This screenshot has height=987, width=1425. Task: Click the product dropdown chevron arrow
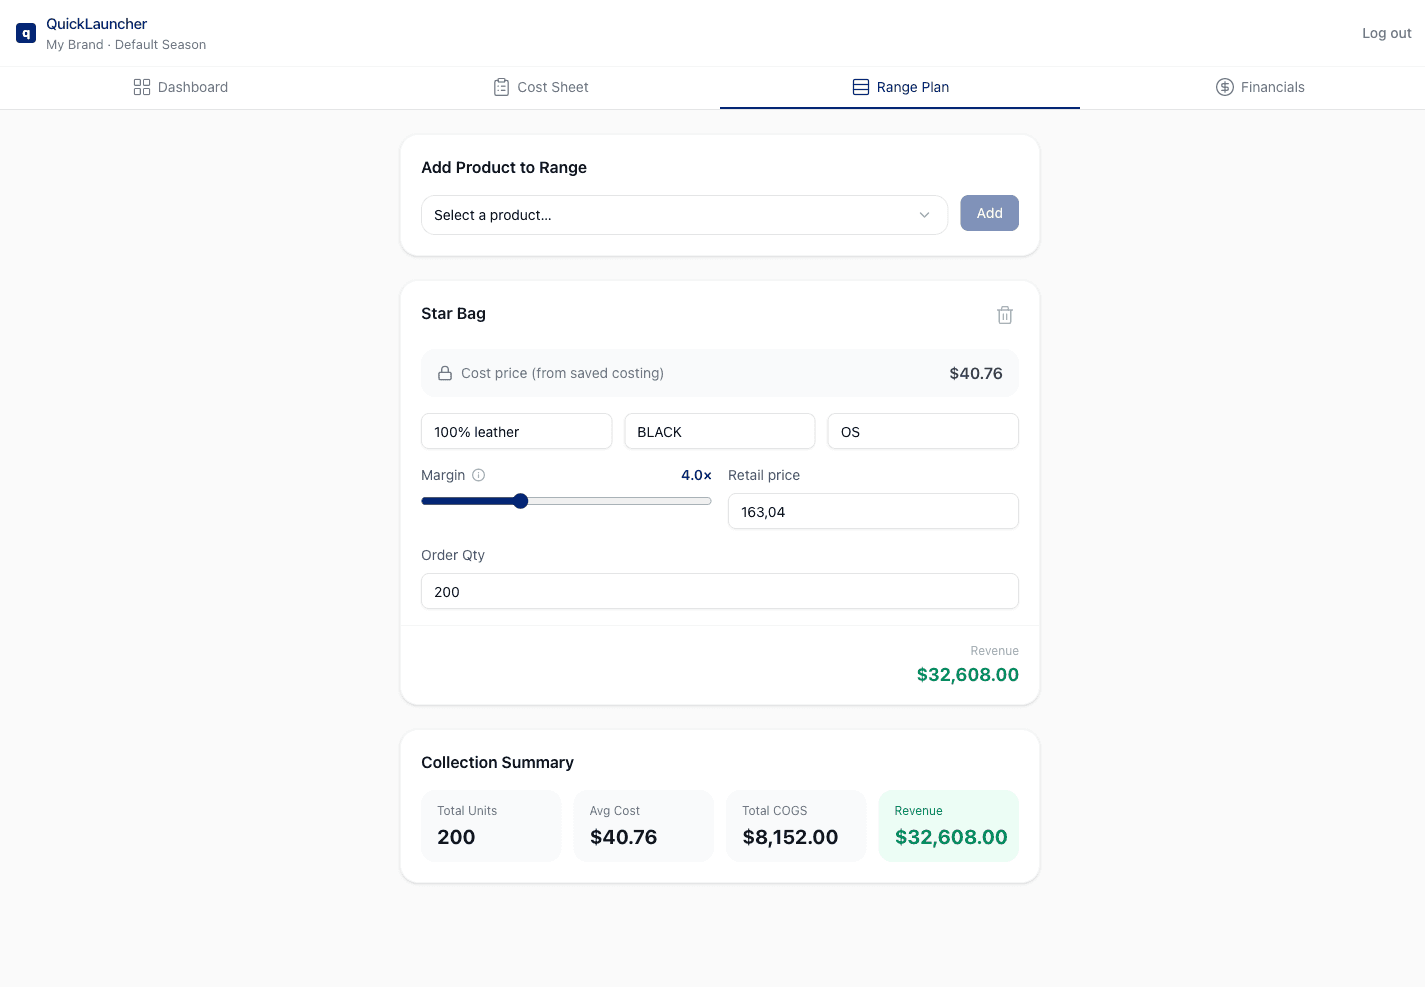(924, 215)
